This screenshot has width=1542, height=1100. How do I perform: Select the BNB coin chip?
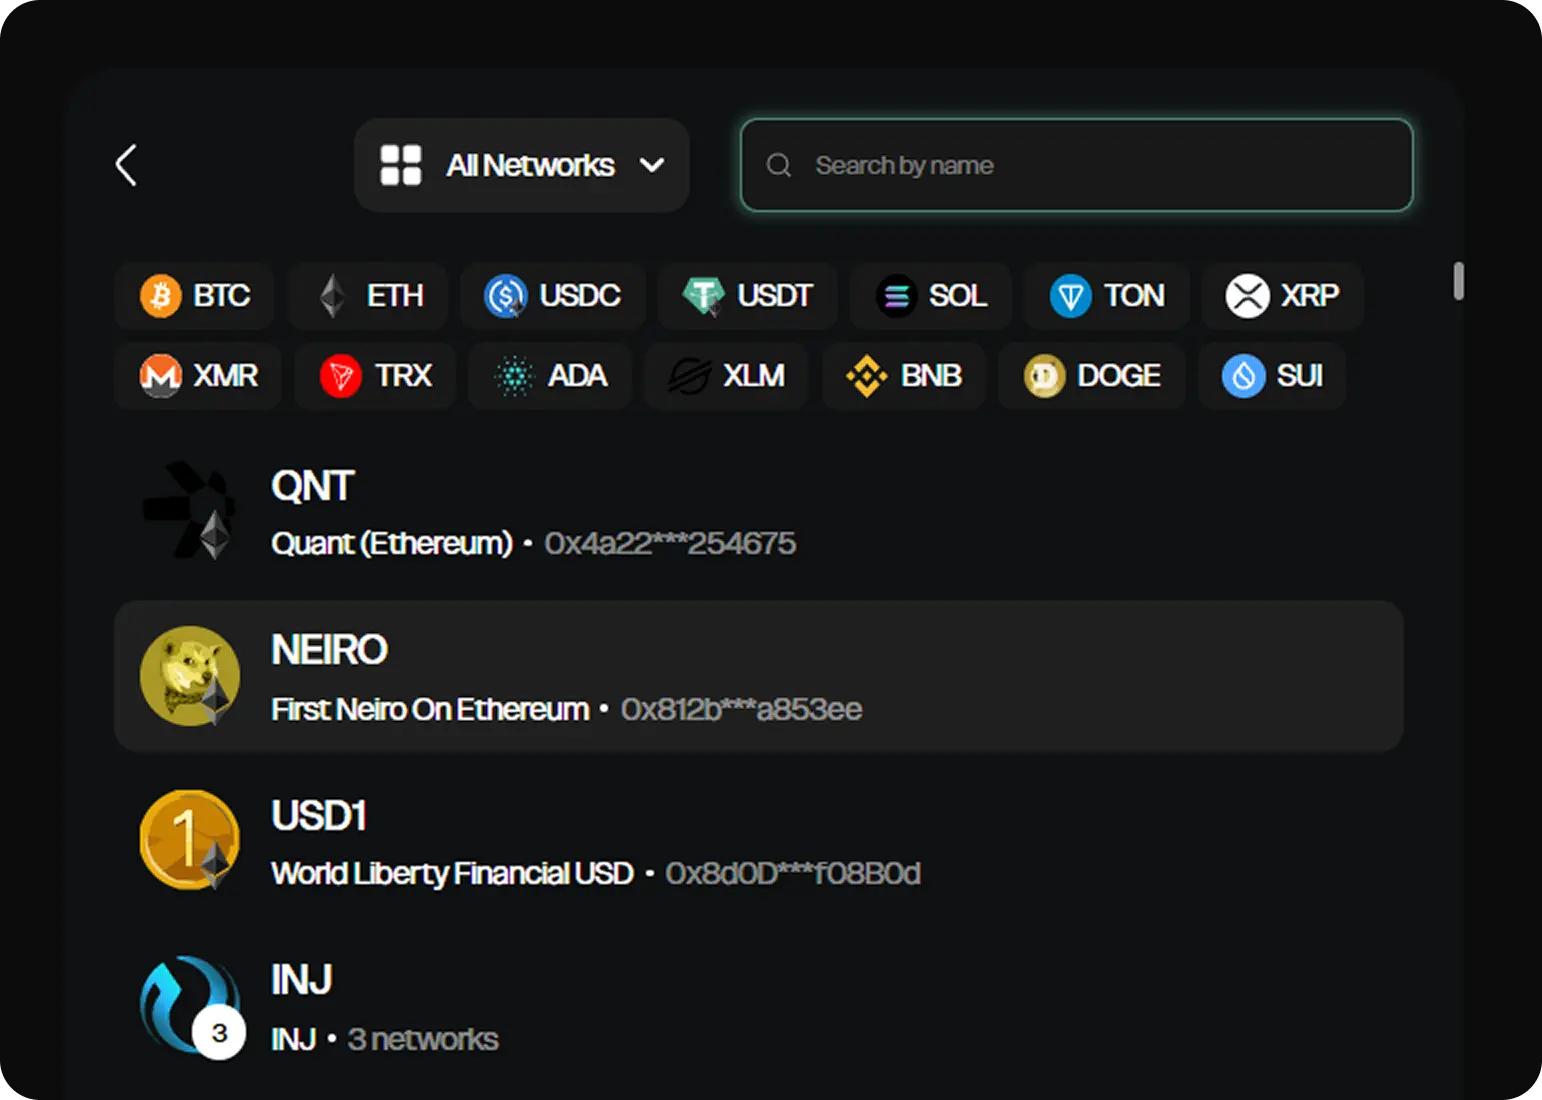click(904, 376)
